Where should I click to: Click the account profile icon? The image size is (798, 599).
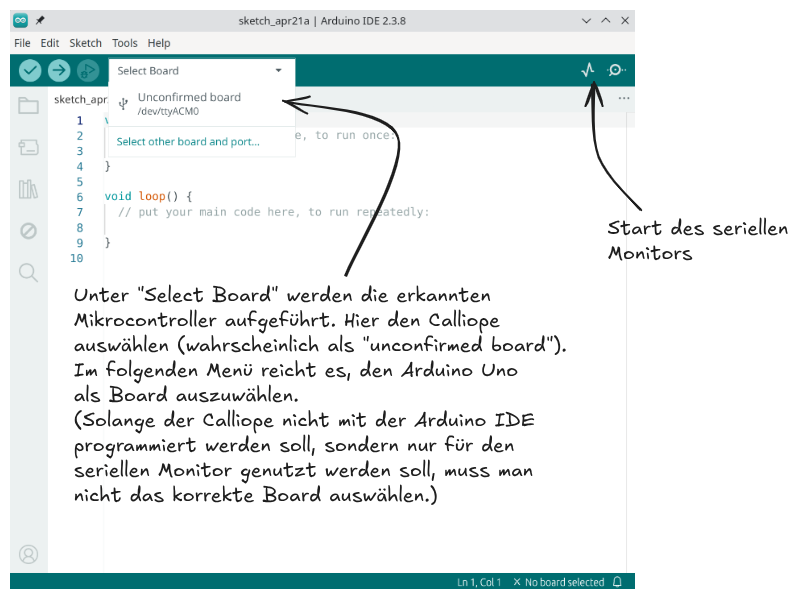tap(28, 554)
